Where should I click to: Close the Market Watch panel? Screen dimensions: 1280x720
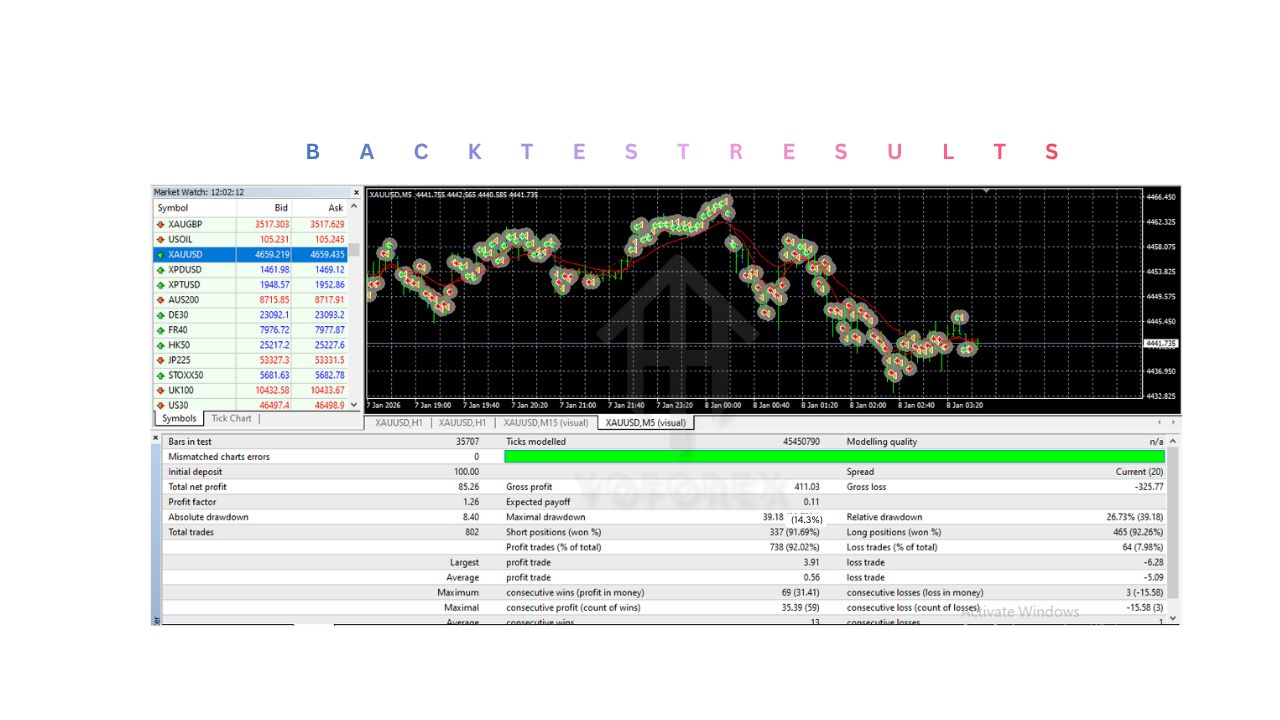point(356,192)
